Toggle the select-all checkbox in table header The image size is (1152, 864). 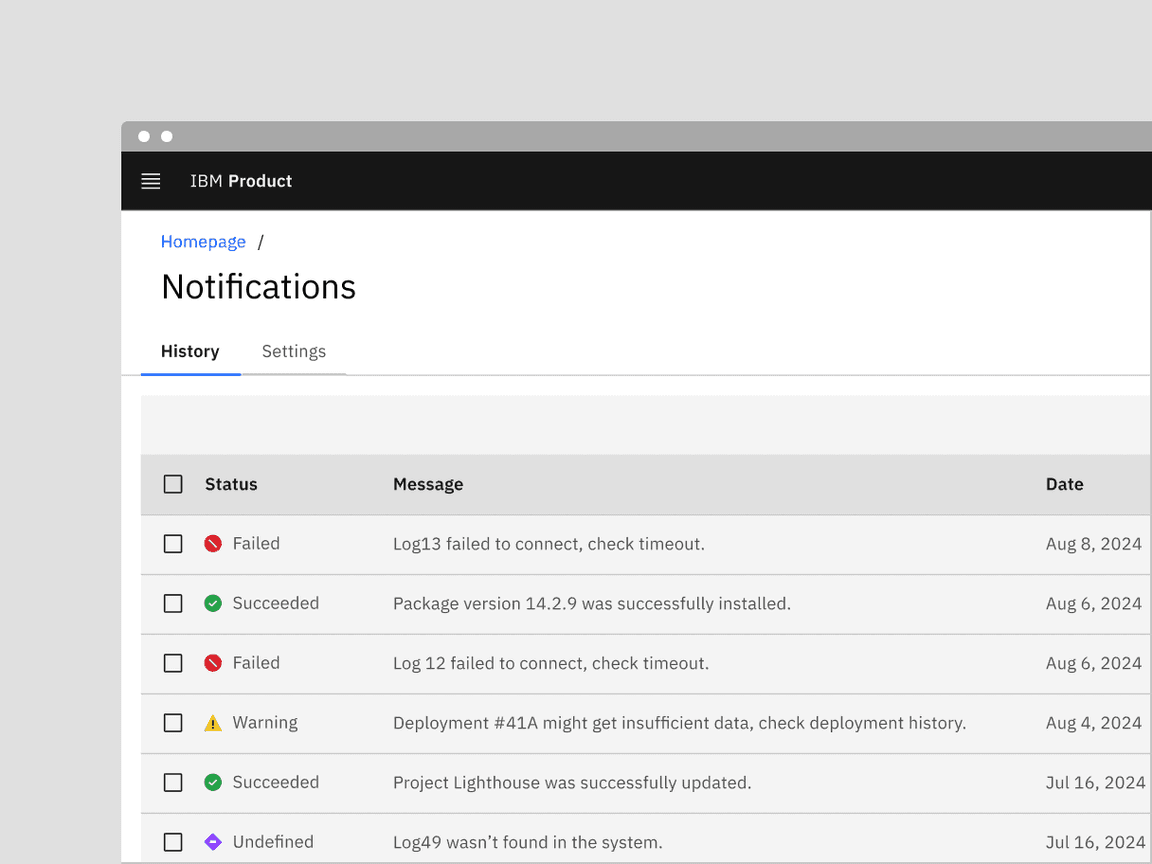pos(172,483)
